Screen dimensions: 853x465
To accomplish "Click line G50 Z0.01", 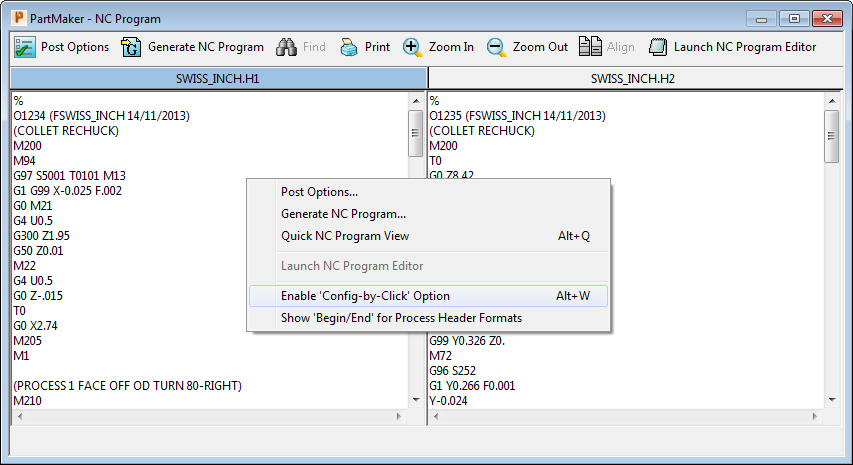I will tap(38, 251).
